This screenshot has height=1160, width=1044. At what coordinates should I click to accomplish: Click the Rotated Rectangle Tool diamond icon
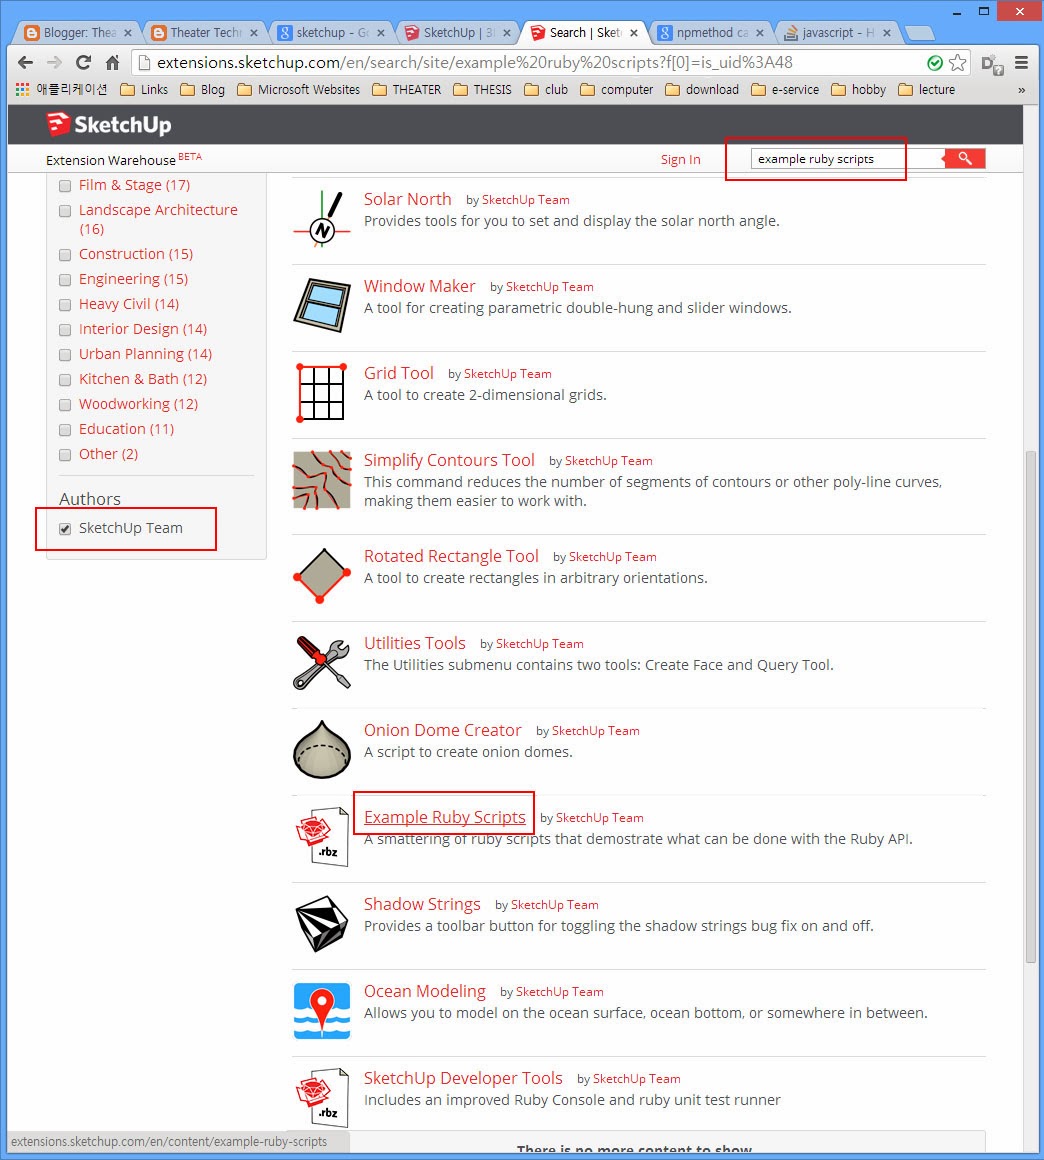click(x=322, y=576)
